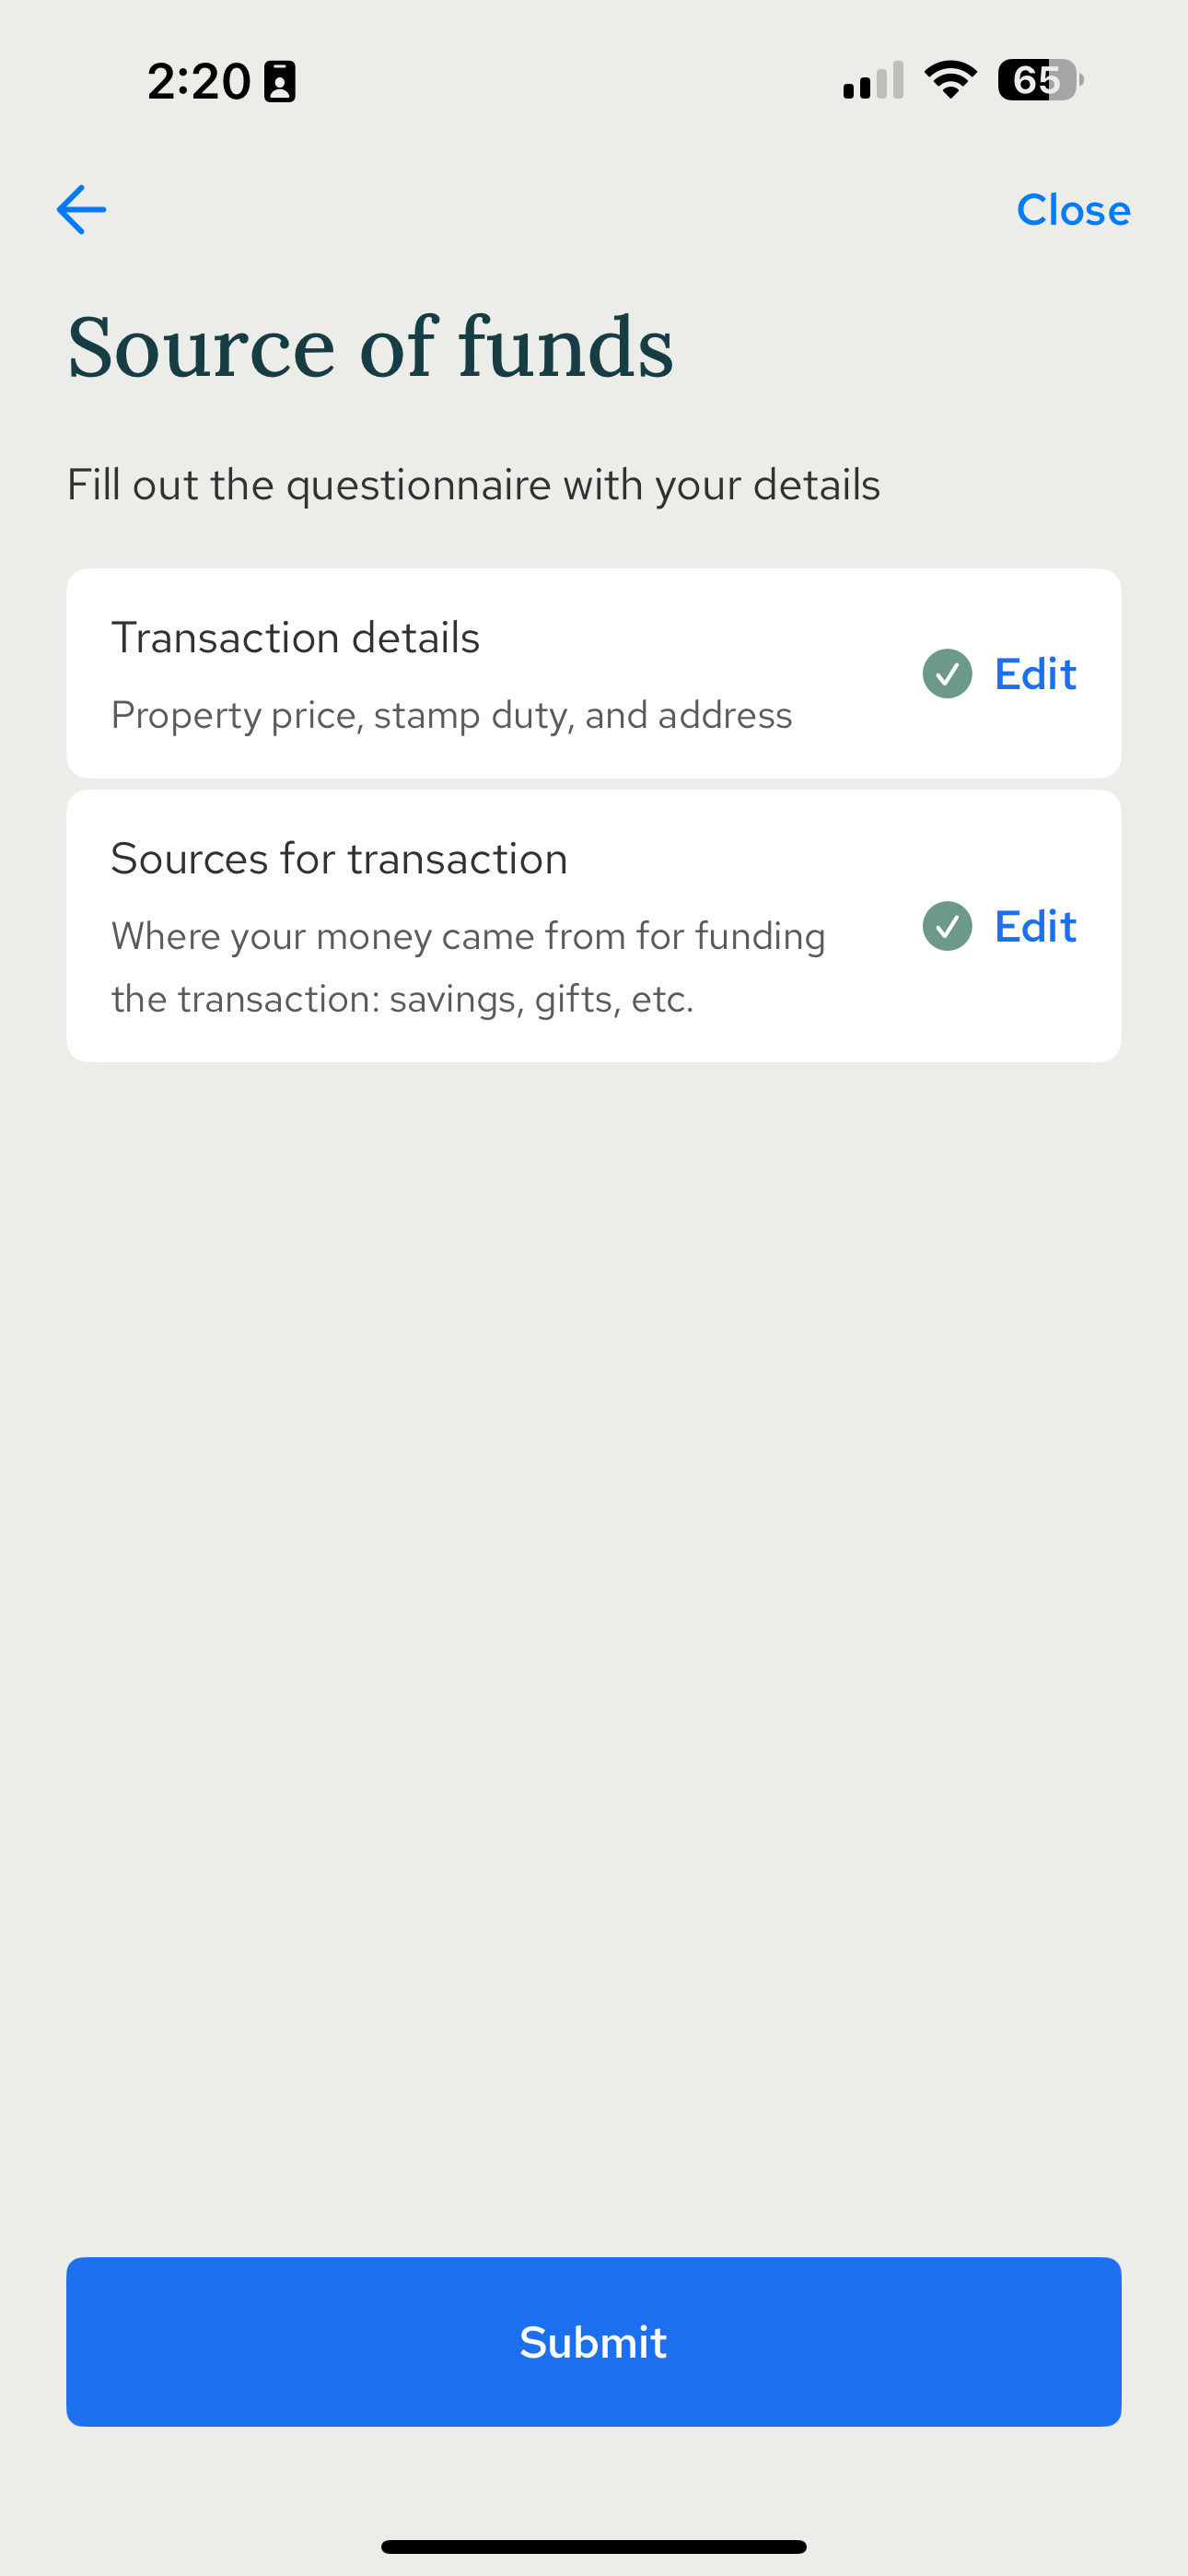The image size is (1188, 2576).
Task: Tap the property price and stamp duty description
Action: pyautogui.click(x=452, y=715)
